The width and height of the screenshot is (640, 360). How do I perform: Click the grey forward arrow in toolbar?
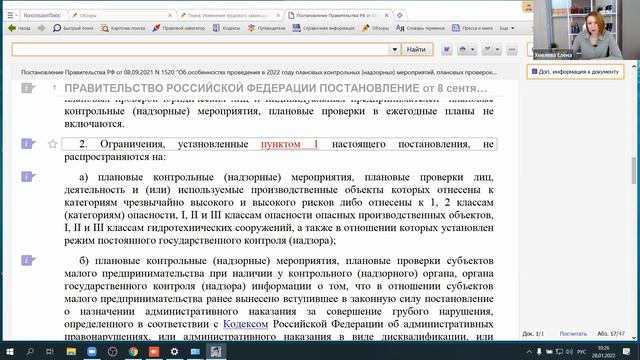click(41, 28)
